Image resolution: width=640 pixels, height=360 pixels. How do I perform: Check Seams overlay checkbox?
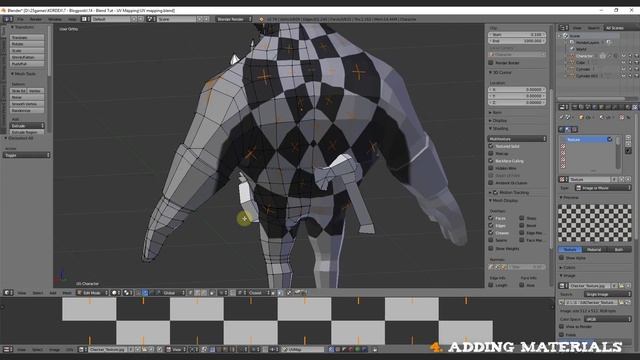coord(491,240)
